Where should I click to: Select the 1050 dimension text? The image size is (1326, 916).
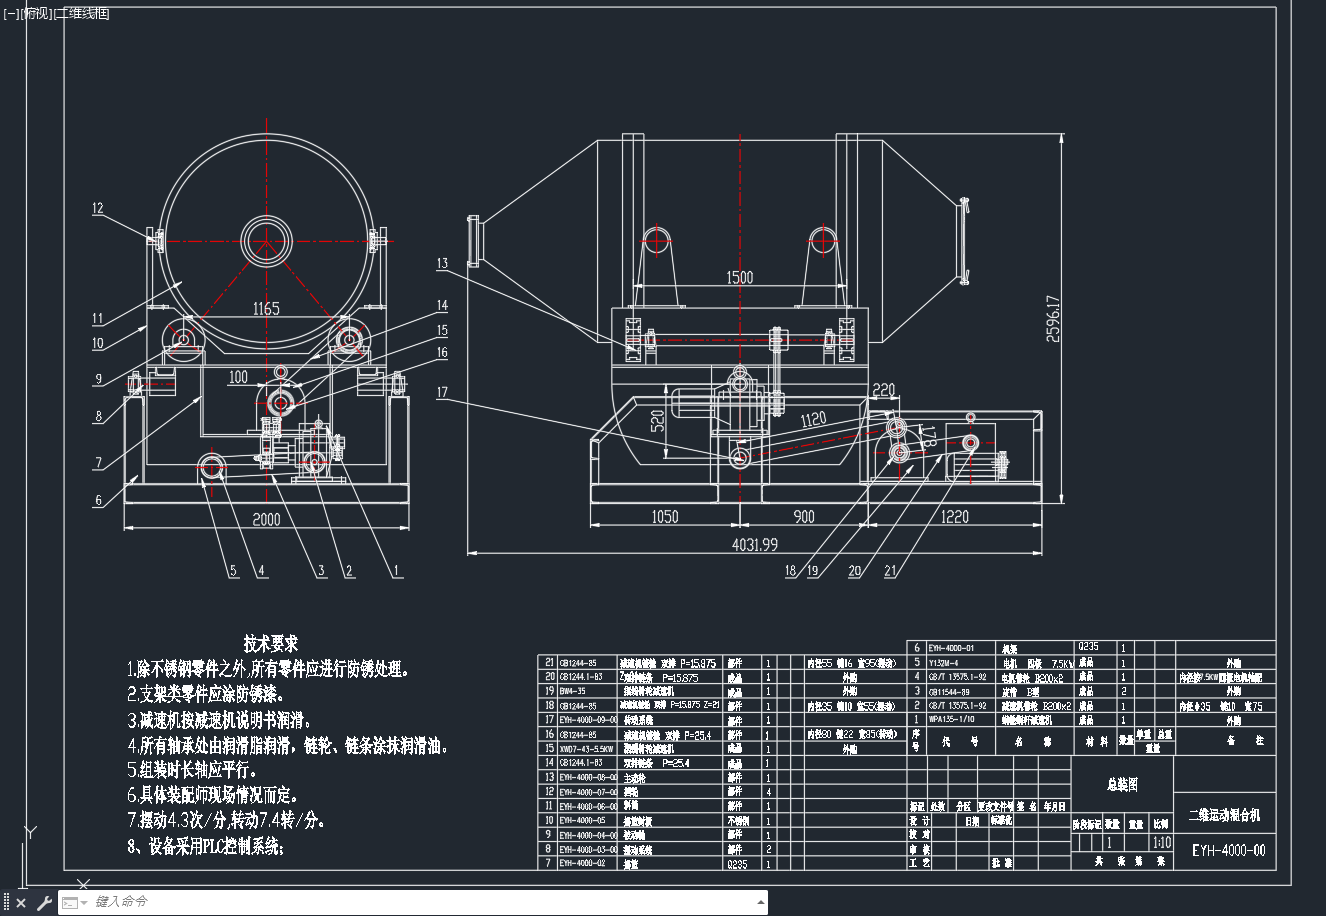(x=665, y=517)
